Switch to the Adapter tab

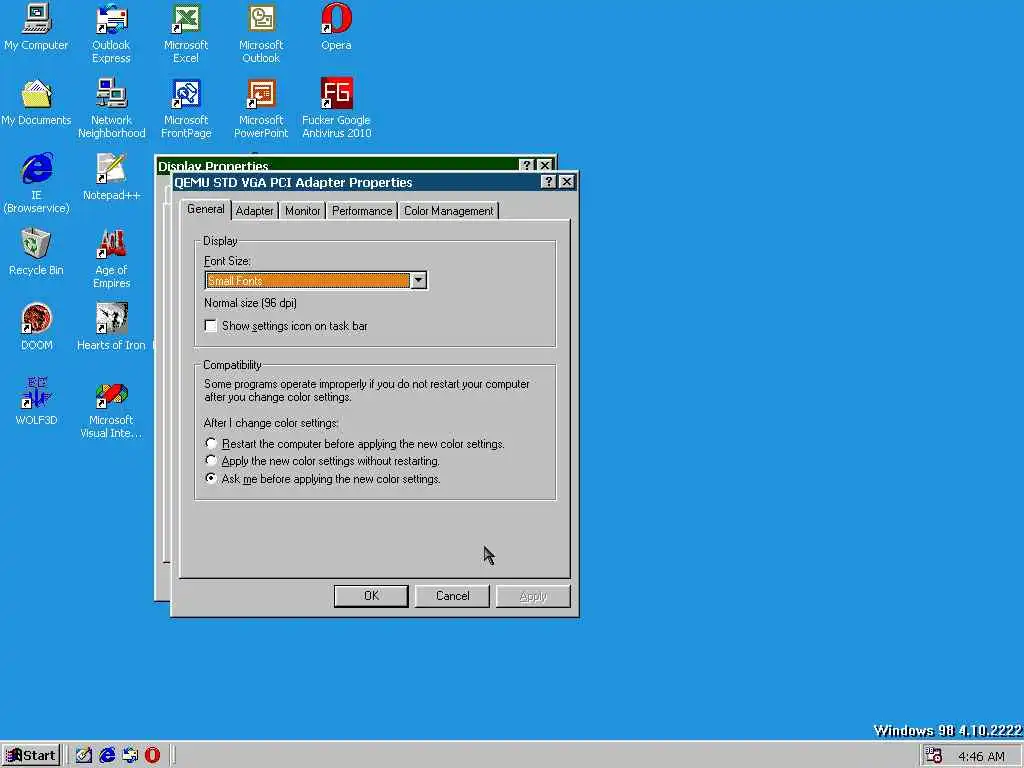click(255, 211)
